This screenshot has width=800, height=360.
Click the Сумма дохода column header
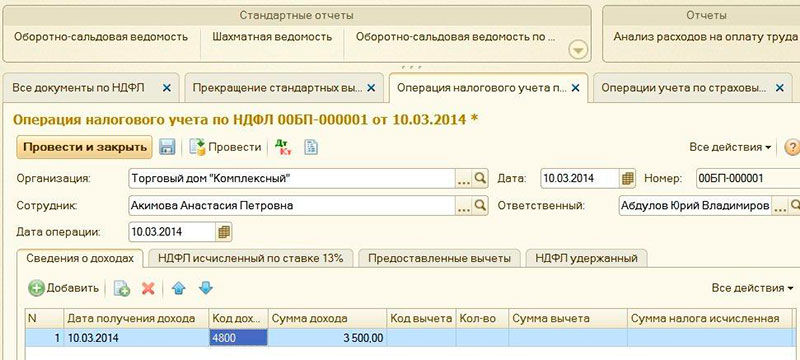pyautogui.click(x=327, y=319)
